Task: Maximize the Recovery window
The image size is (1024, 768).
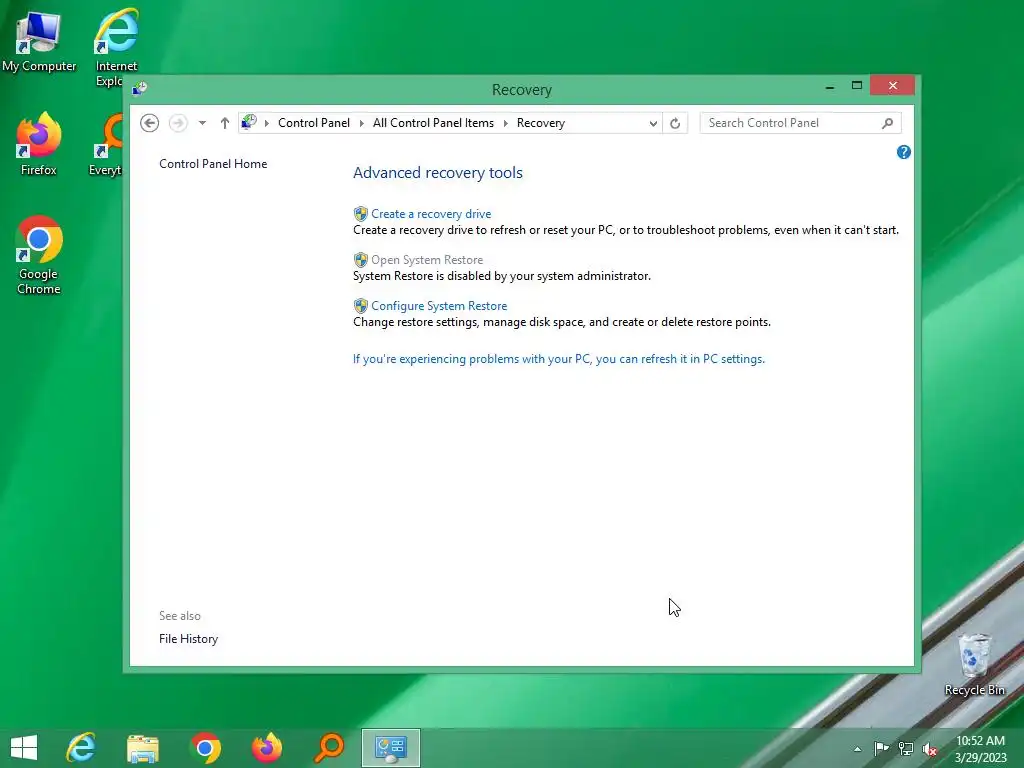Action: [x=857, y=86]
